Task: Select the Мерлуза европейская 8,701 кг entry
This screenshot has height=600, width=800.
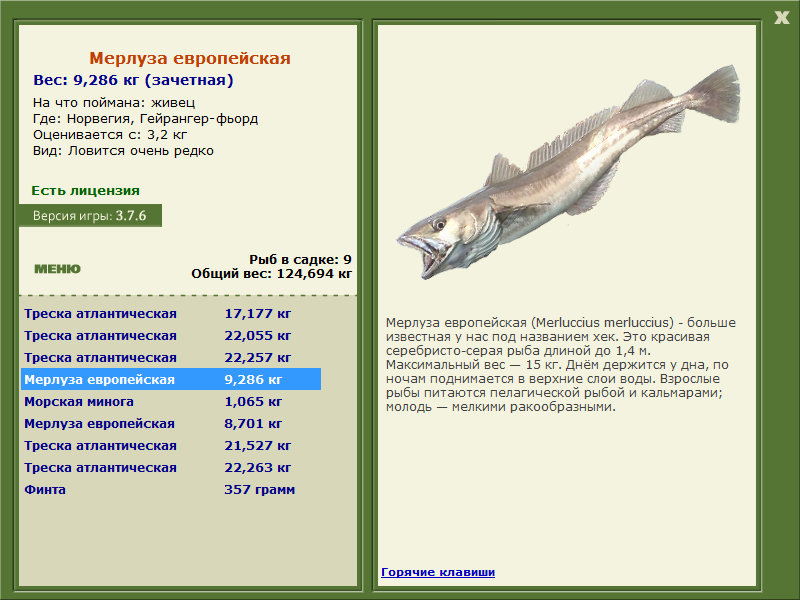Action: 171,423
